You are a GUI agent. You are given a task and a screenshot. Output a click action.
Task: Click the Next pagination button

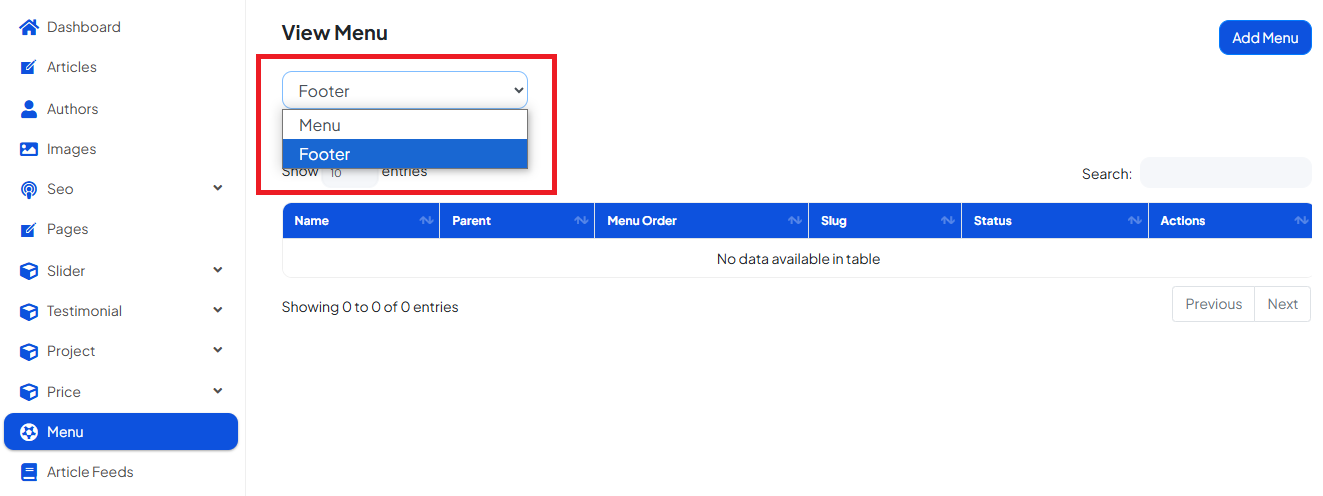click(1282, 304)
